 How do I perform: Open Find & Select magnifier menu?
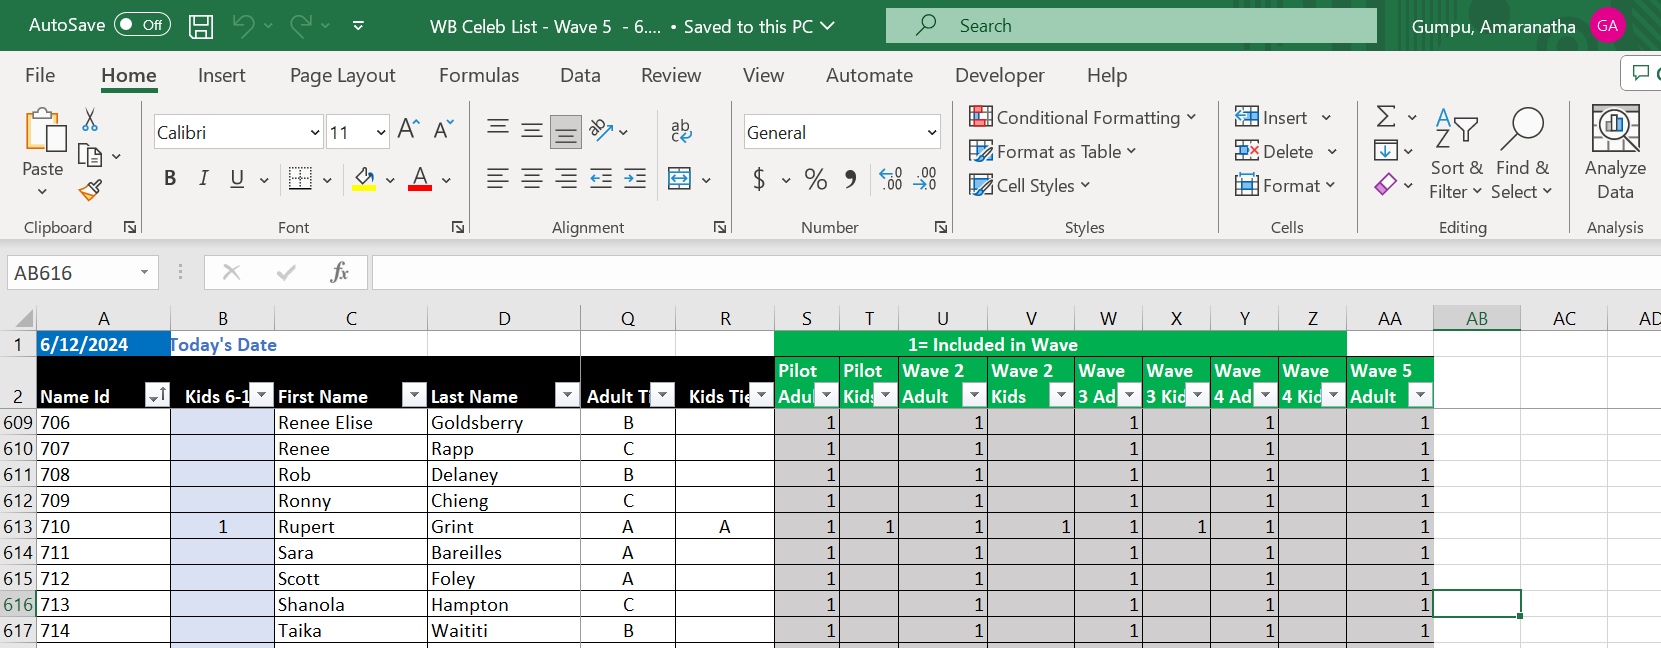tap(1522, 154)
